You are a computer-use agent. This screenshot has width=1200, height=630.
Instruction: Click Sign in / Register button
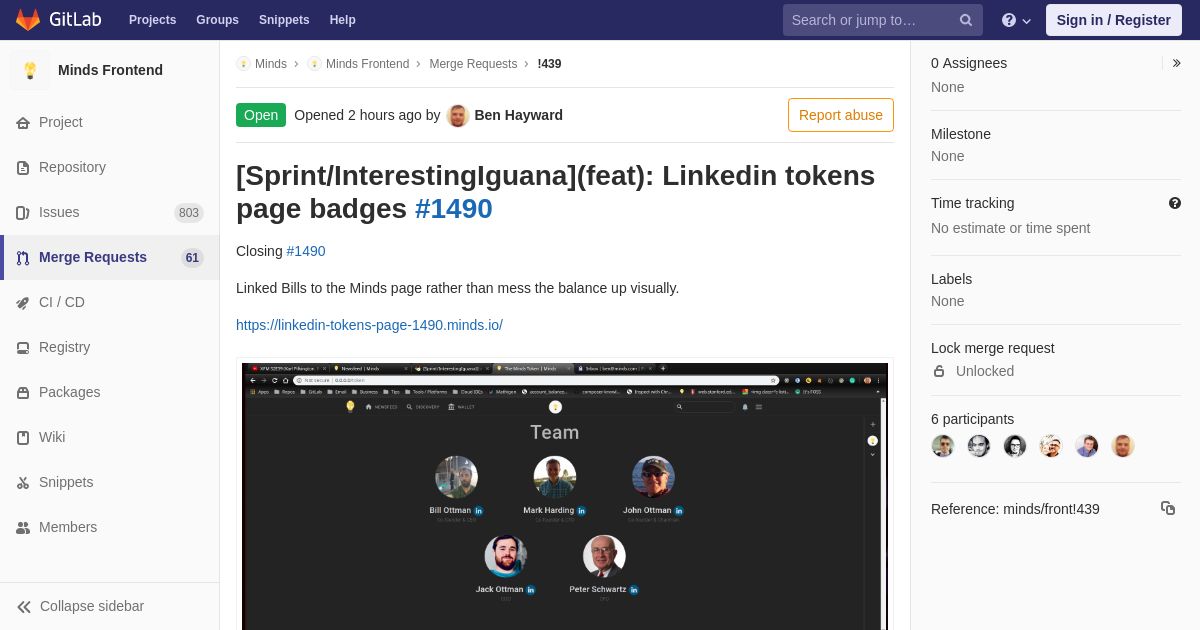tap(1114, 20)
